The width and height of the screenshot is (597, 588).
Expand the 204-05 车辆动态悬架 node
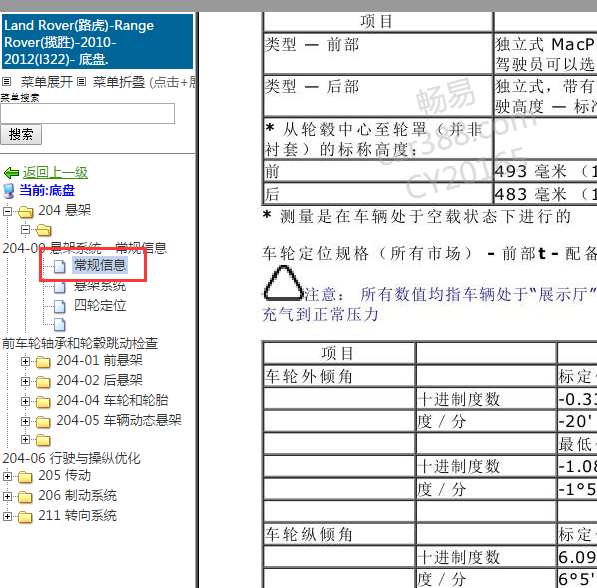pyautogui.click(x=26, y=421)
